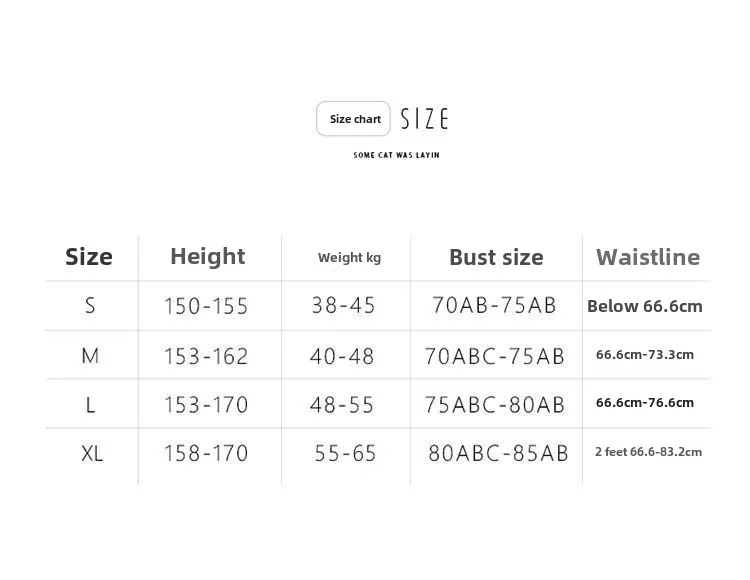This screenshot has width=750, height=580.
Task: Click the Bust size column header
Action: click(x=496, y=257)
